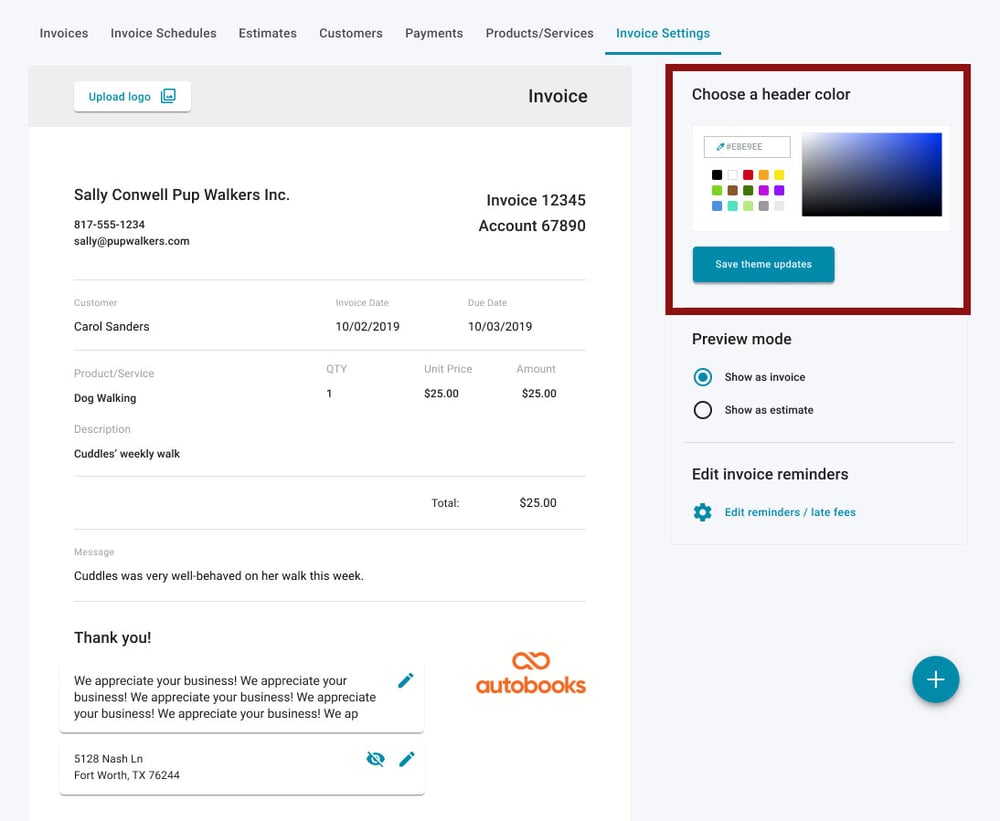
Task: Select the eyedropper icon in the hex field
Action: click(x=719, y=147)
